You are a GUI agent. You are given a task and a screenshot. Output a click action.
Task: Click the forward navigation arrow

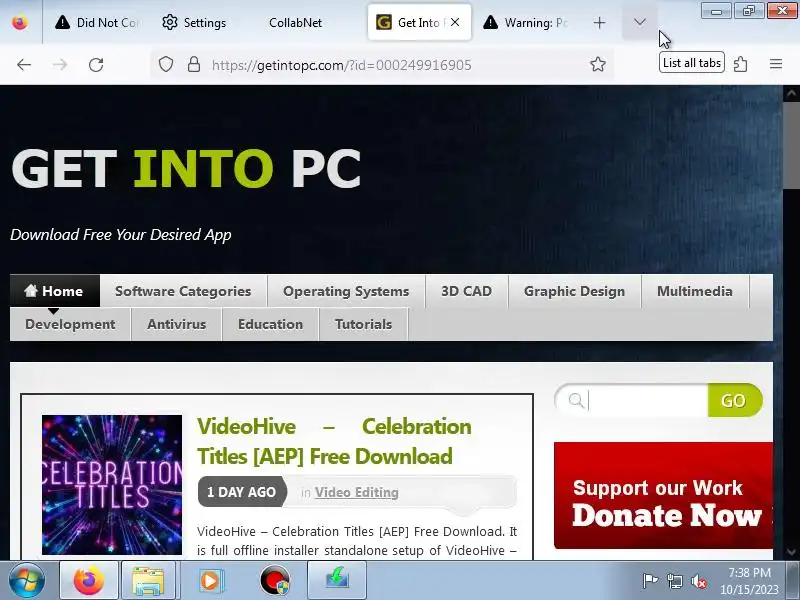[x=60, y=65]
